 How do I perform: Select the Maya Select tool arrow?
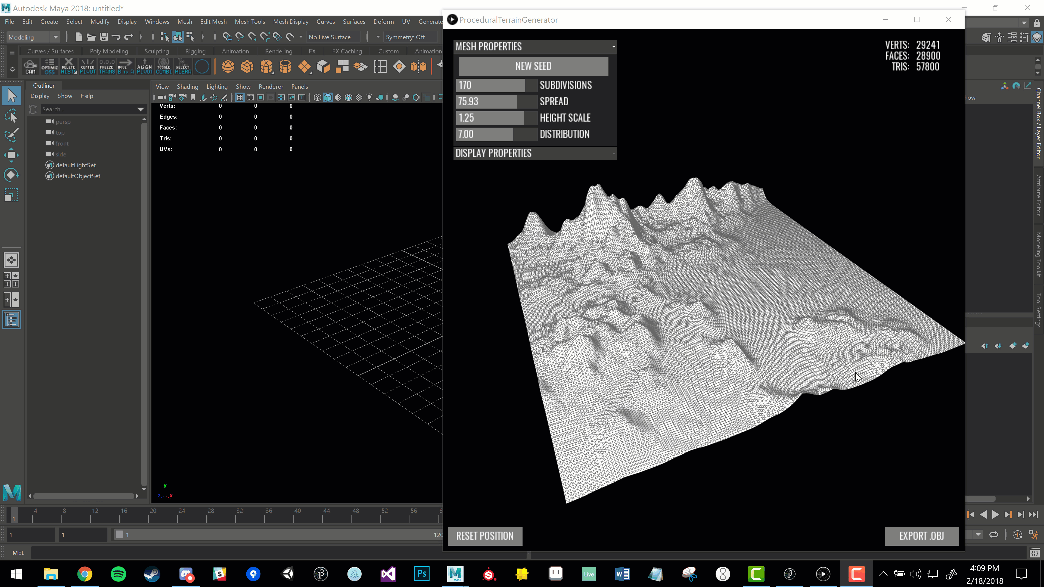coord(11,96)
